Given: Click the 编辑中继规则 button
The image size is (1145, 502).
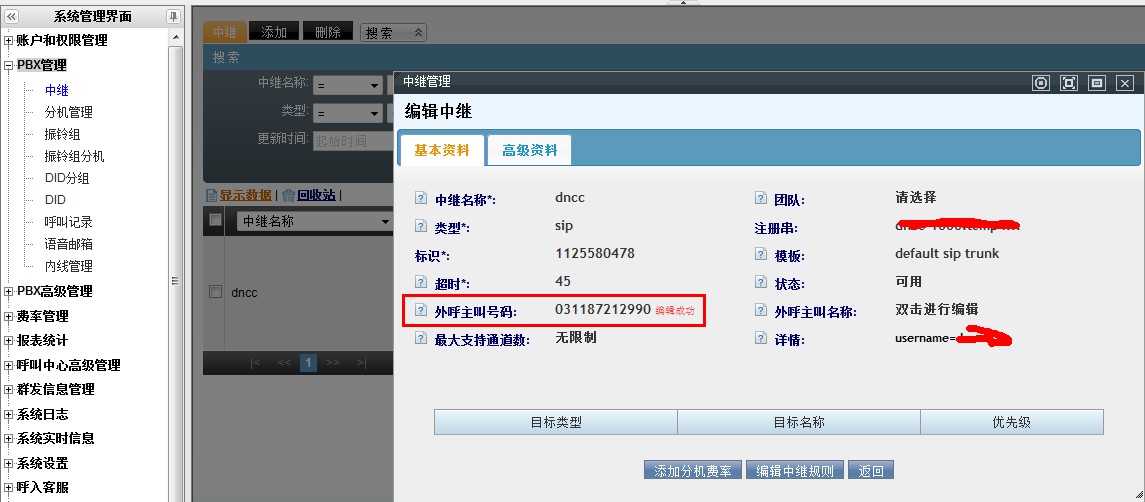Looking at the screenshot, I should click(x=794, y=470).
